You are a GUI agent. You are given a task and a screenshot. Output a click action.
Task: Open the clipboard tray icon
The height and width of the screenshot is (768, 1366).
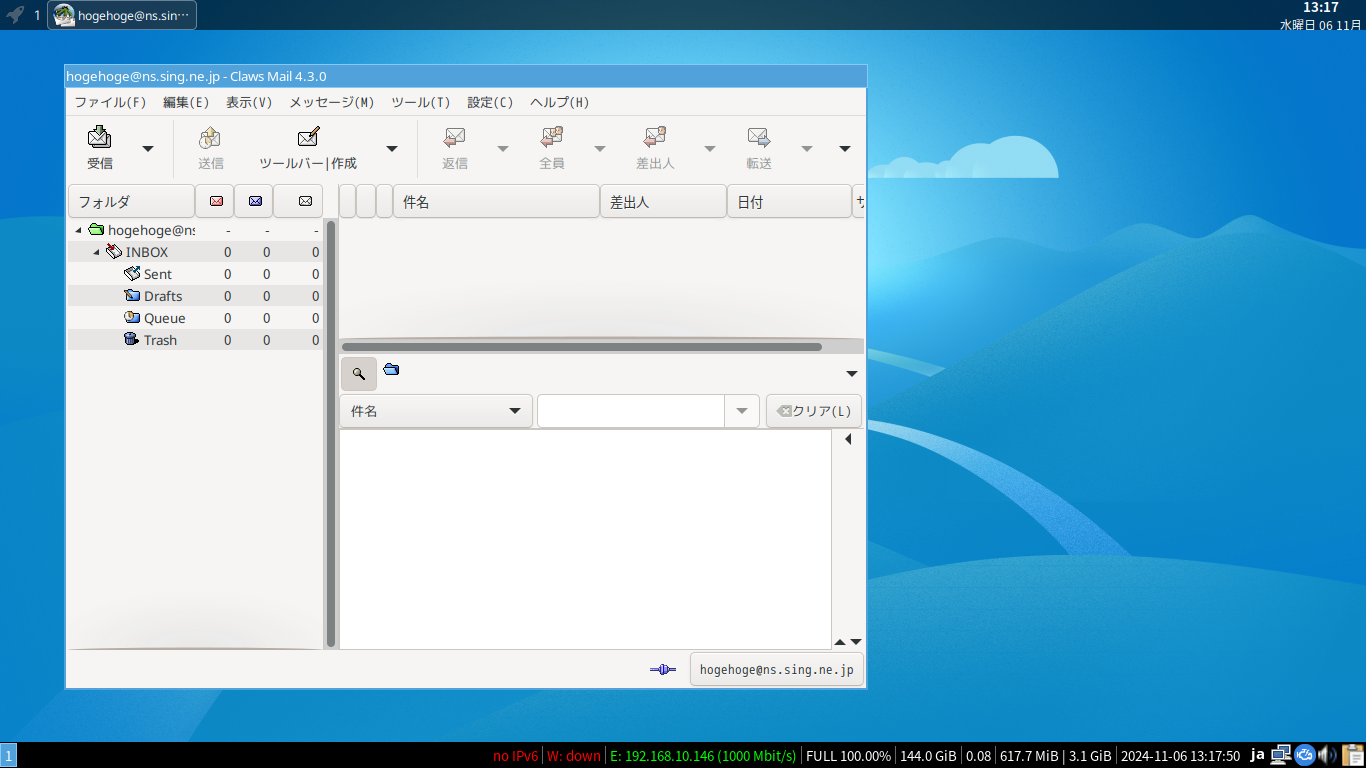point(1352,755)
